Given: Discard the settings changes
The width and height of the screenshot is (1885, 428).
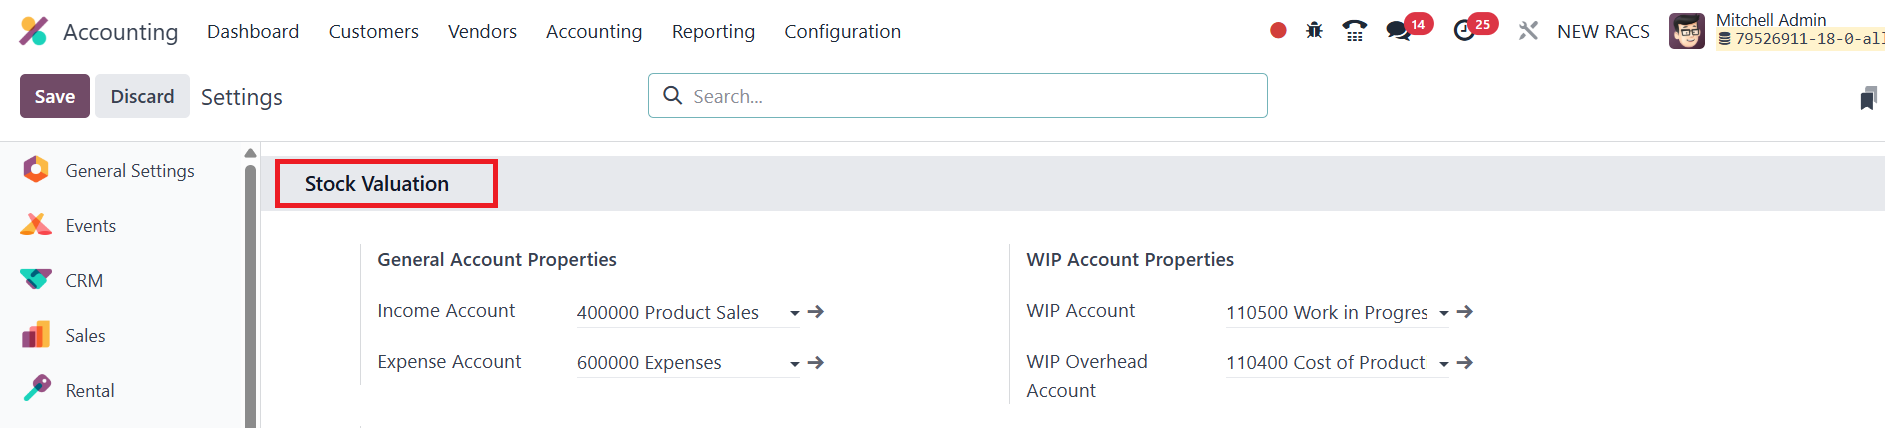Looking at the screenshot, I should point(142,96).
